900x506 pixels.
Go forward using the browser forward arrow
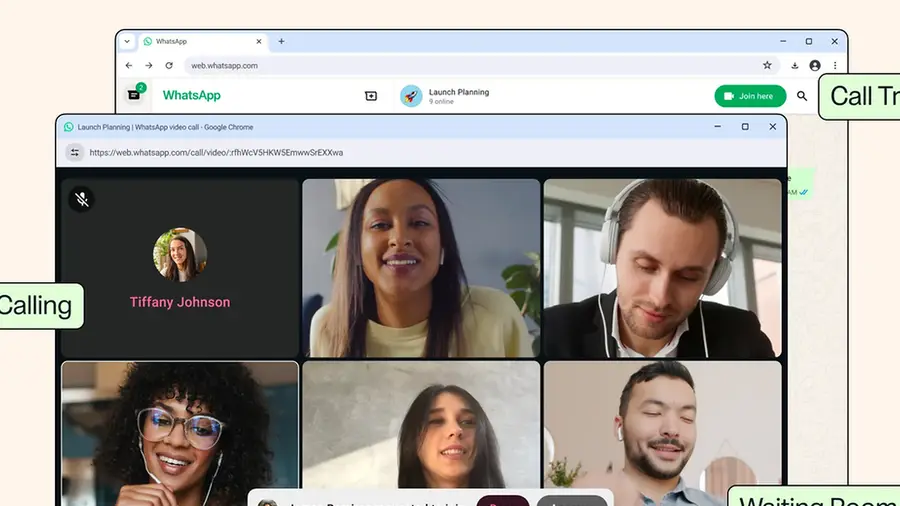[149, 65]
